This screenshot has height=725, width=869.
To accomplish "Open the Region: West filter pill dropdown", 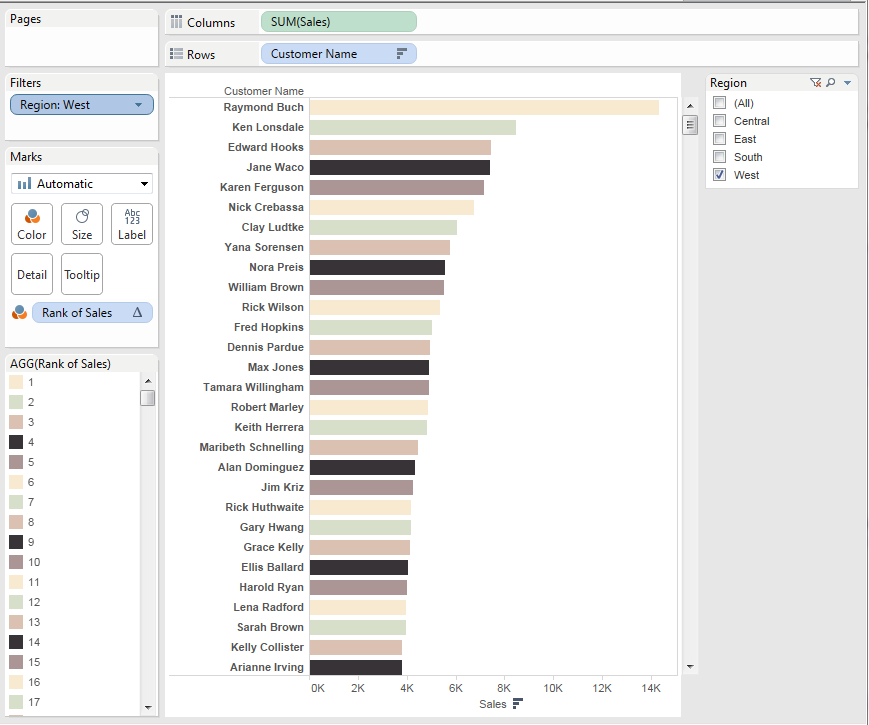I will (x=137, y=105).
